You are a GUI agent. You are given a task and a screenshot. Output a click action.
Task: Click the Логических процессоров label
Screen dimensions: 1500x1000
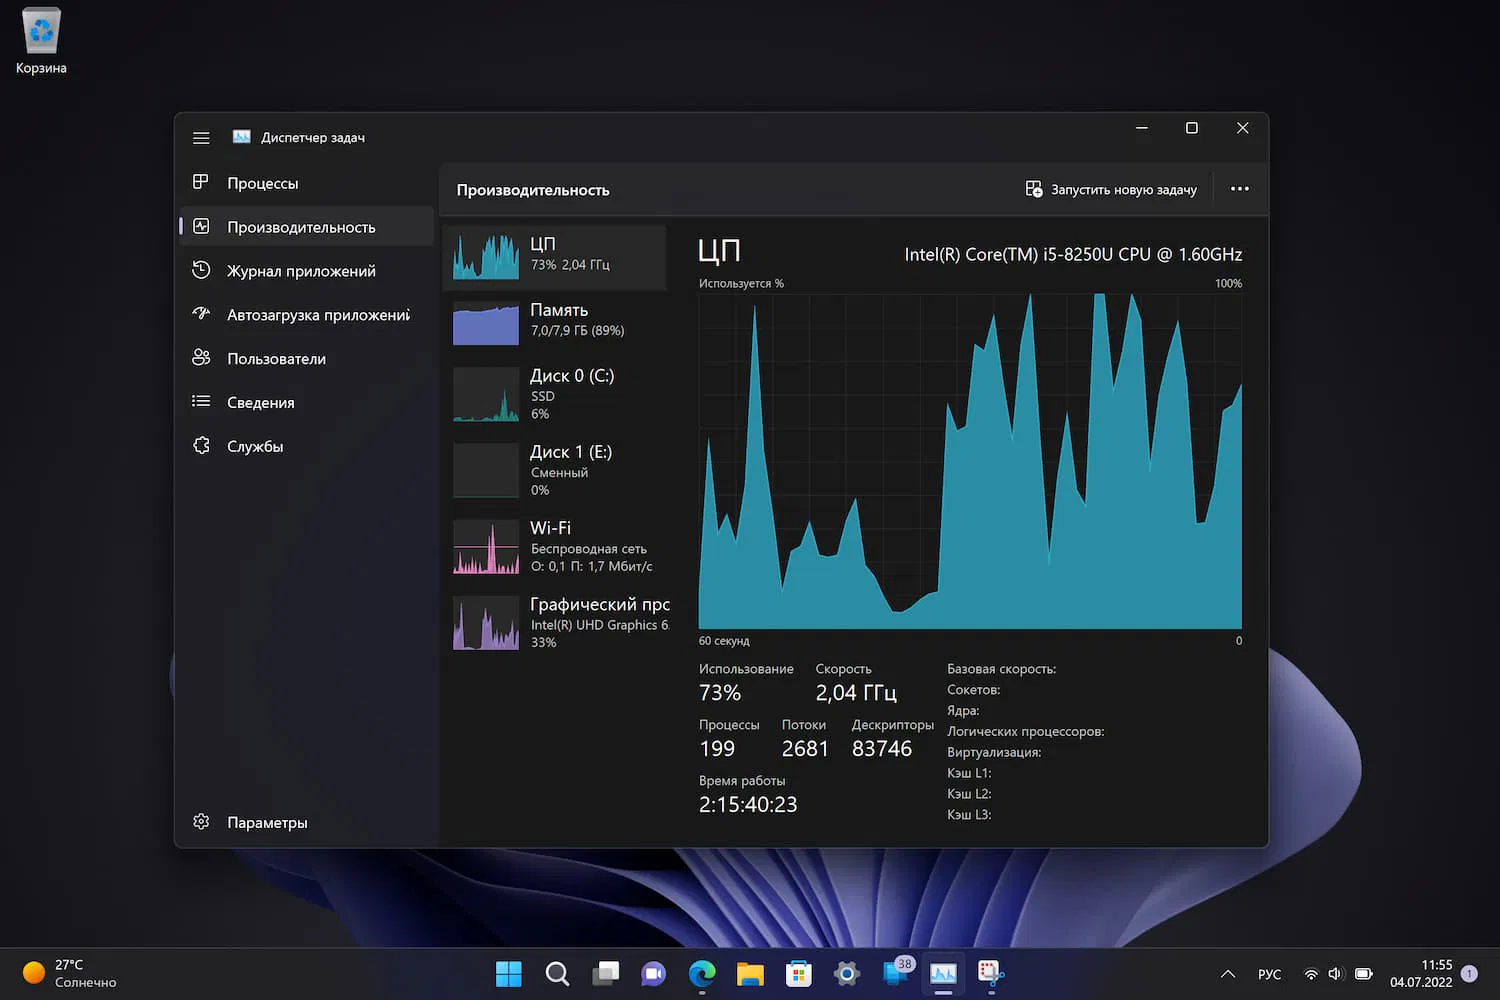tap(1026, 732)
